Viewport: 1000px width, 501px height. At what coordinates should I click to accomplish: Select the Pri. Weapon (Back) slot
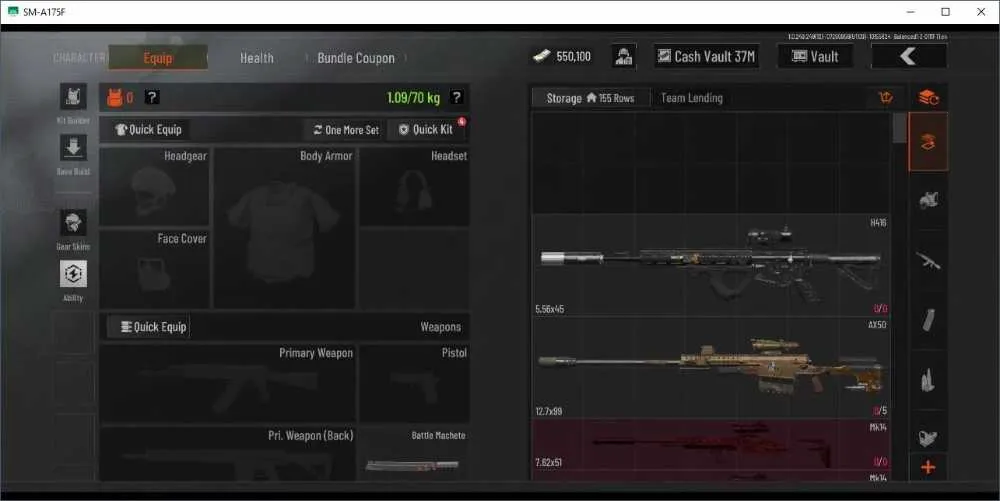click(x=228, y=453)
